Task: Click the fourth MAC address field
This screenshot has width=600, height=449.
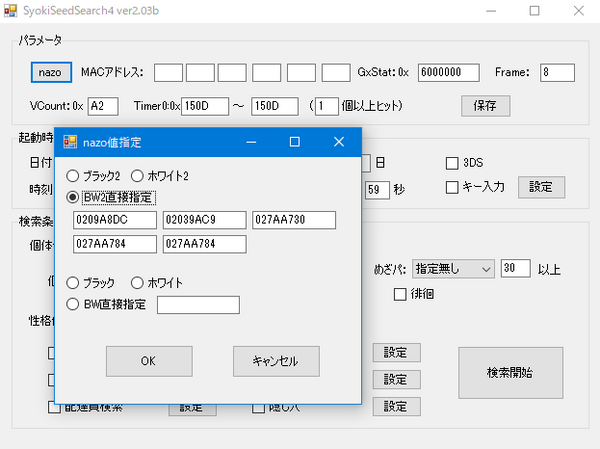Action: click(267, 73)
